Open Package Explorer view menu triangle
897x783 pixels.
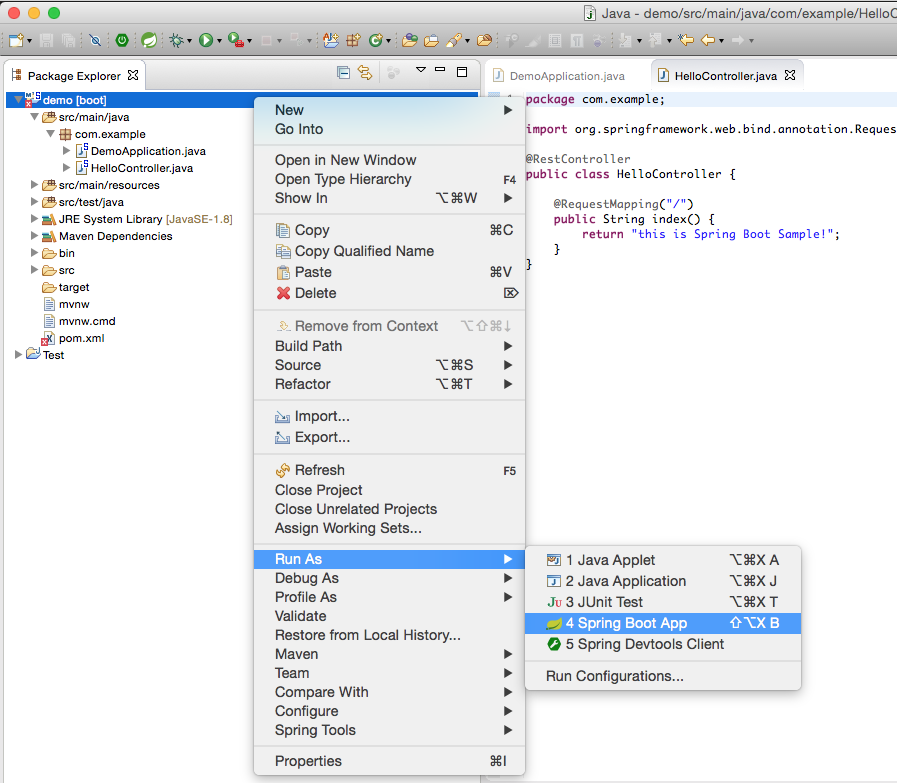[420, 70]
